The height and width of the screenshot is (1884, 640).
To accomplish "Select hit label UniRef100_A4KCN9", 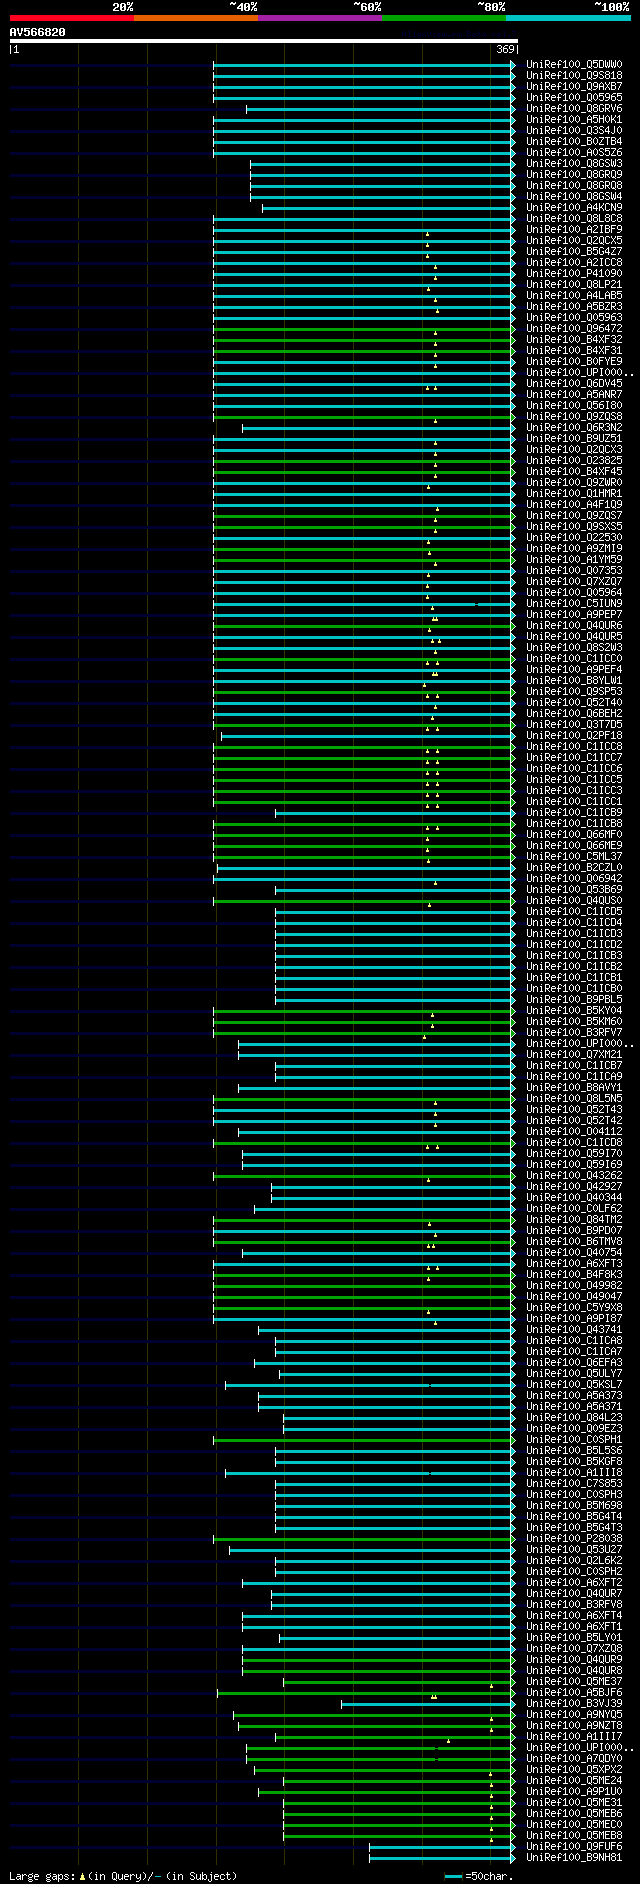I will point(574,207).
